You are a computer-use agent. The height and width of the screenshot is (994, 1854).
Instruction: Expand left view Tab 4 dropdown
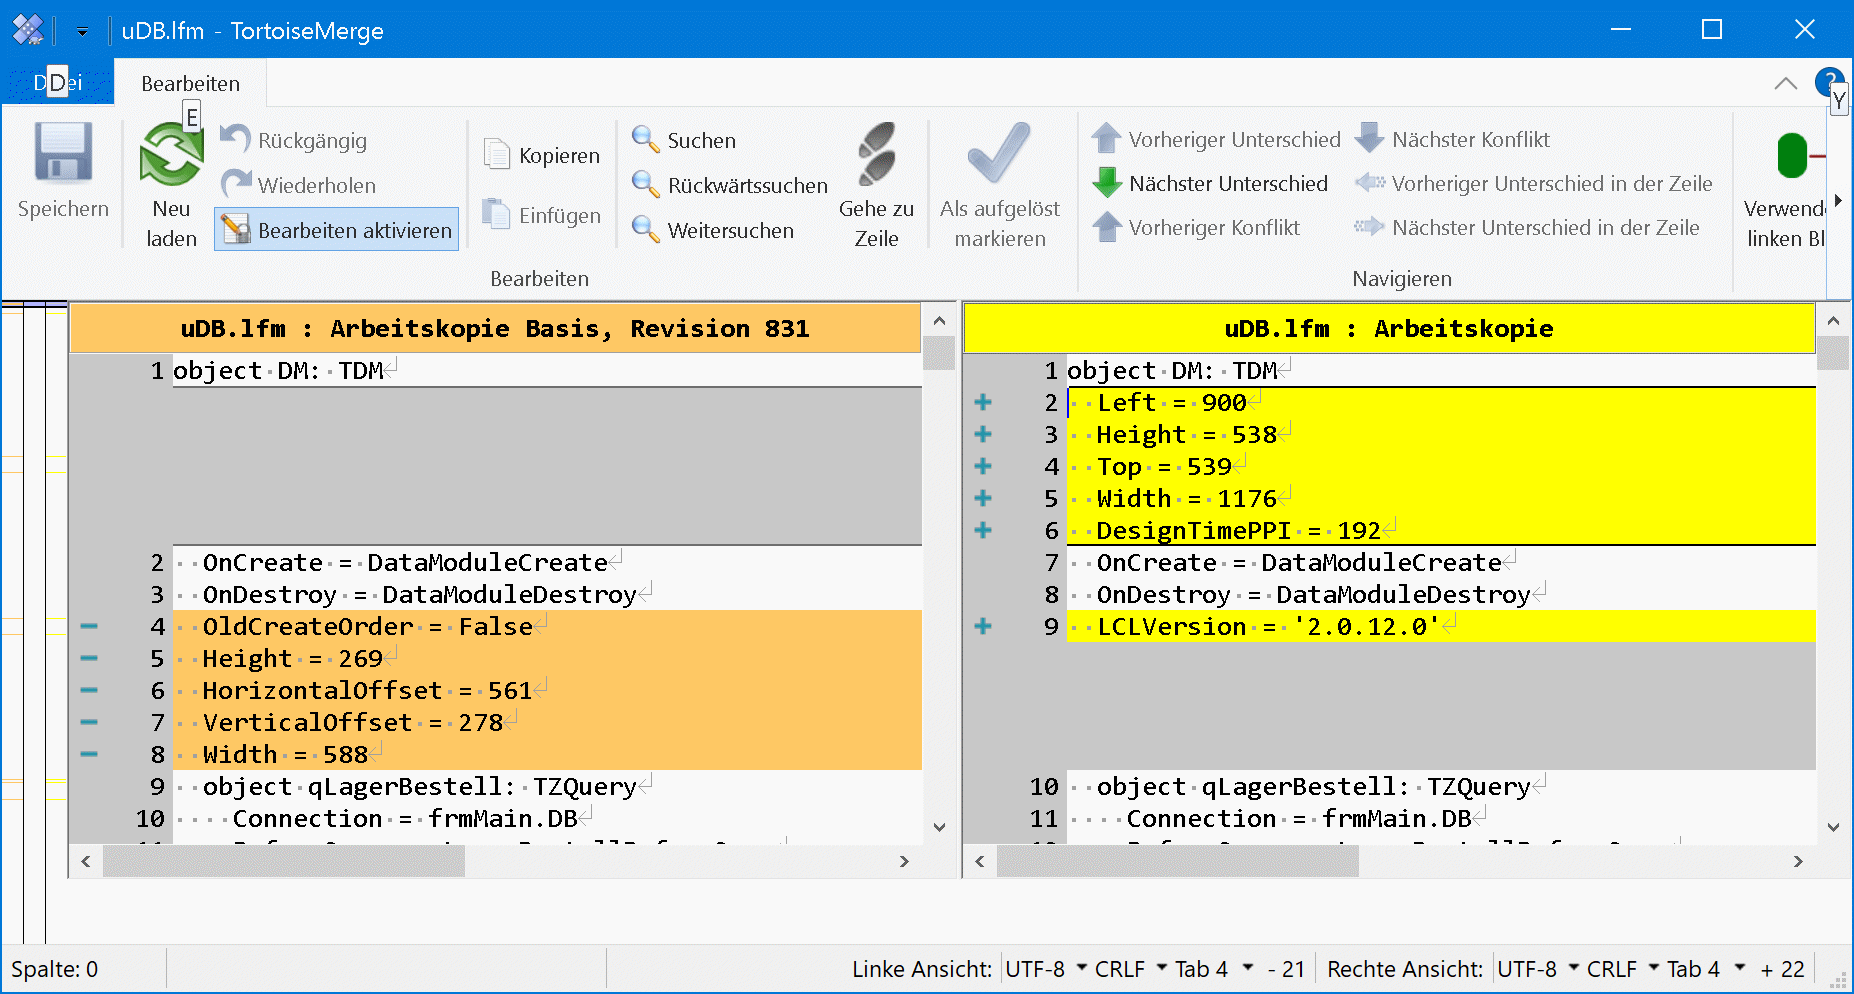click(x=1214, y=969)
